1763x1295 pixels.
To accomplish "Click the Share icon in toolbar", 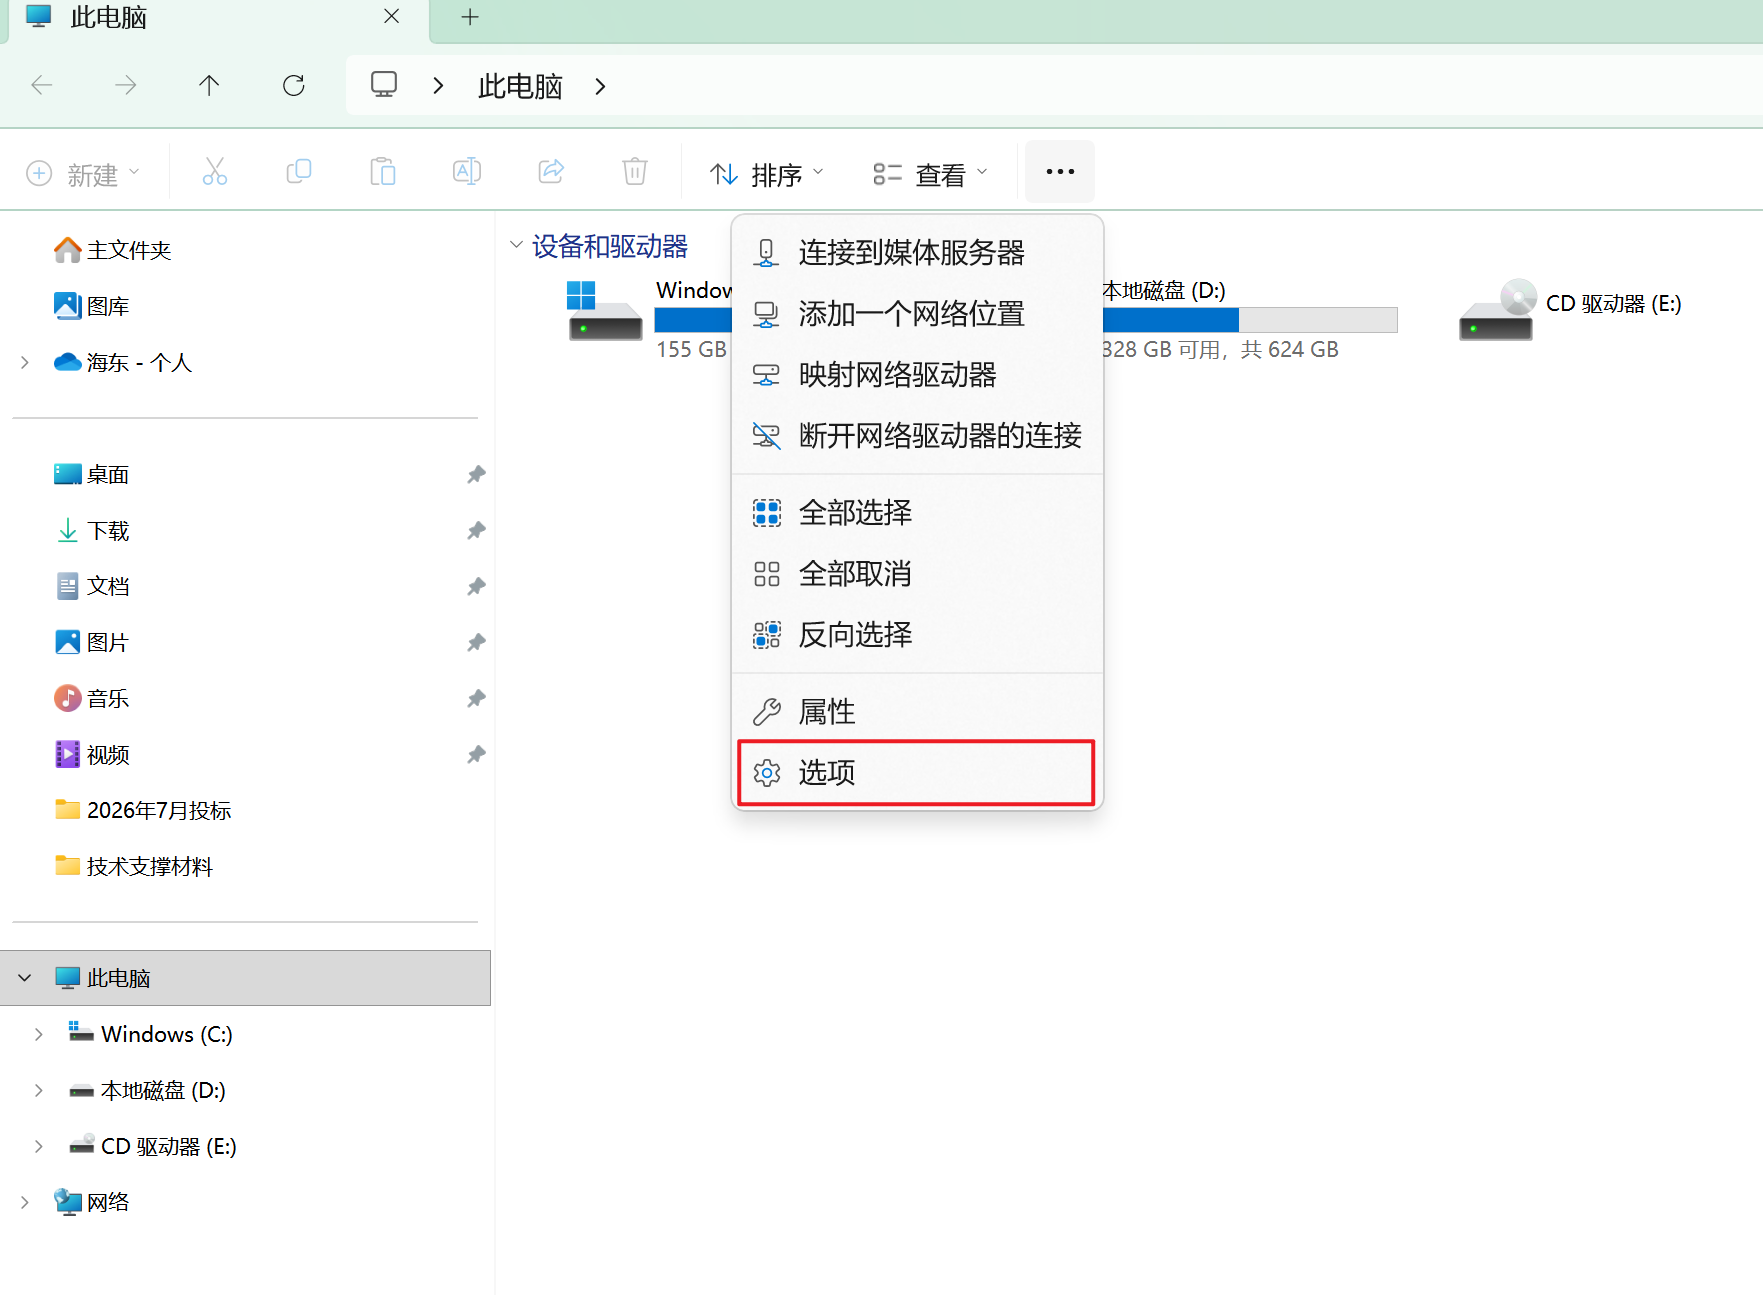I will [551, 172].
